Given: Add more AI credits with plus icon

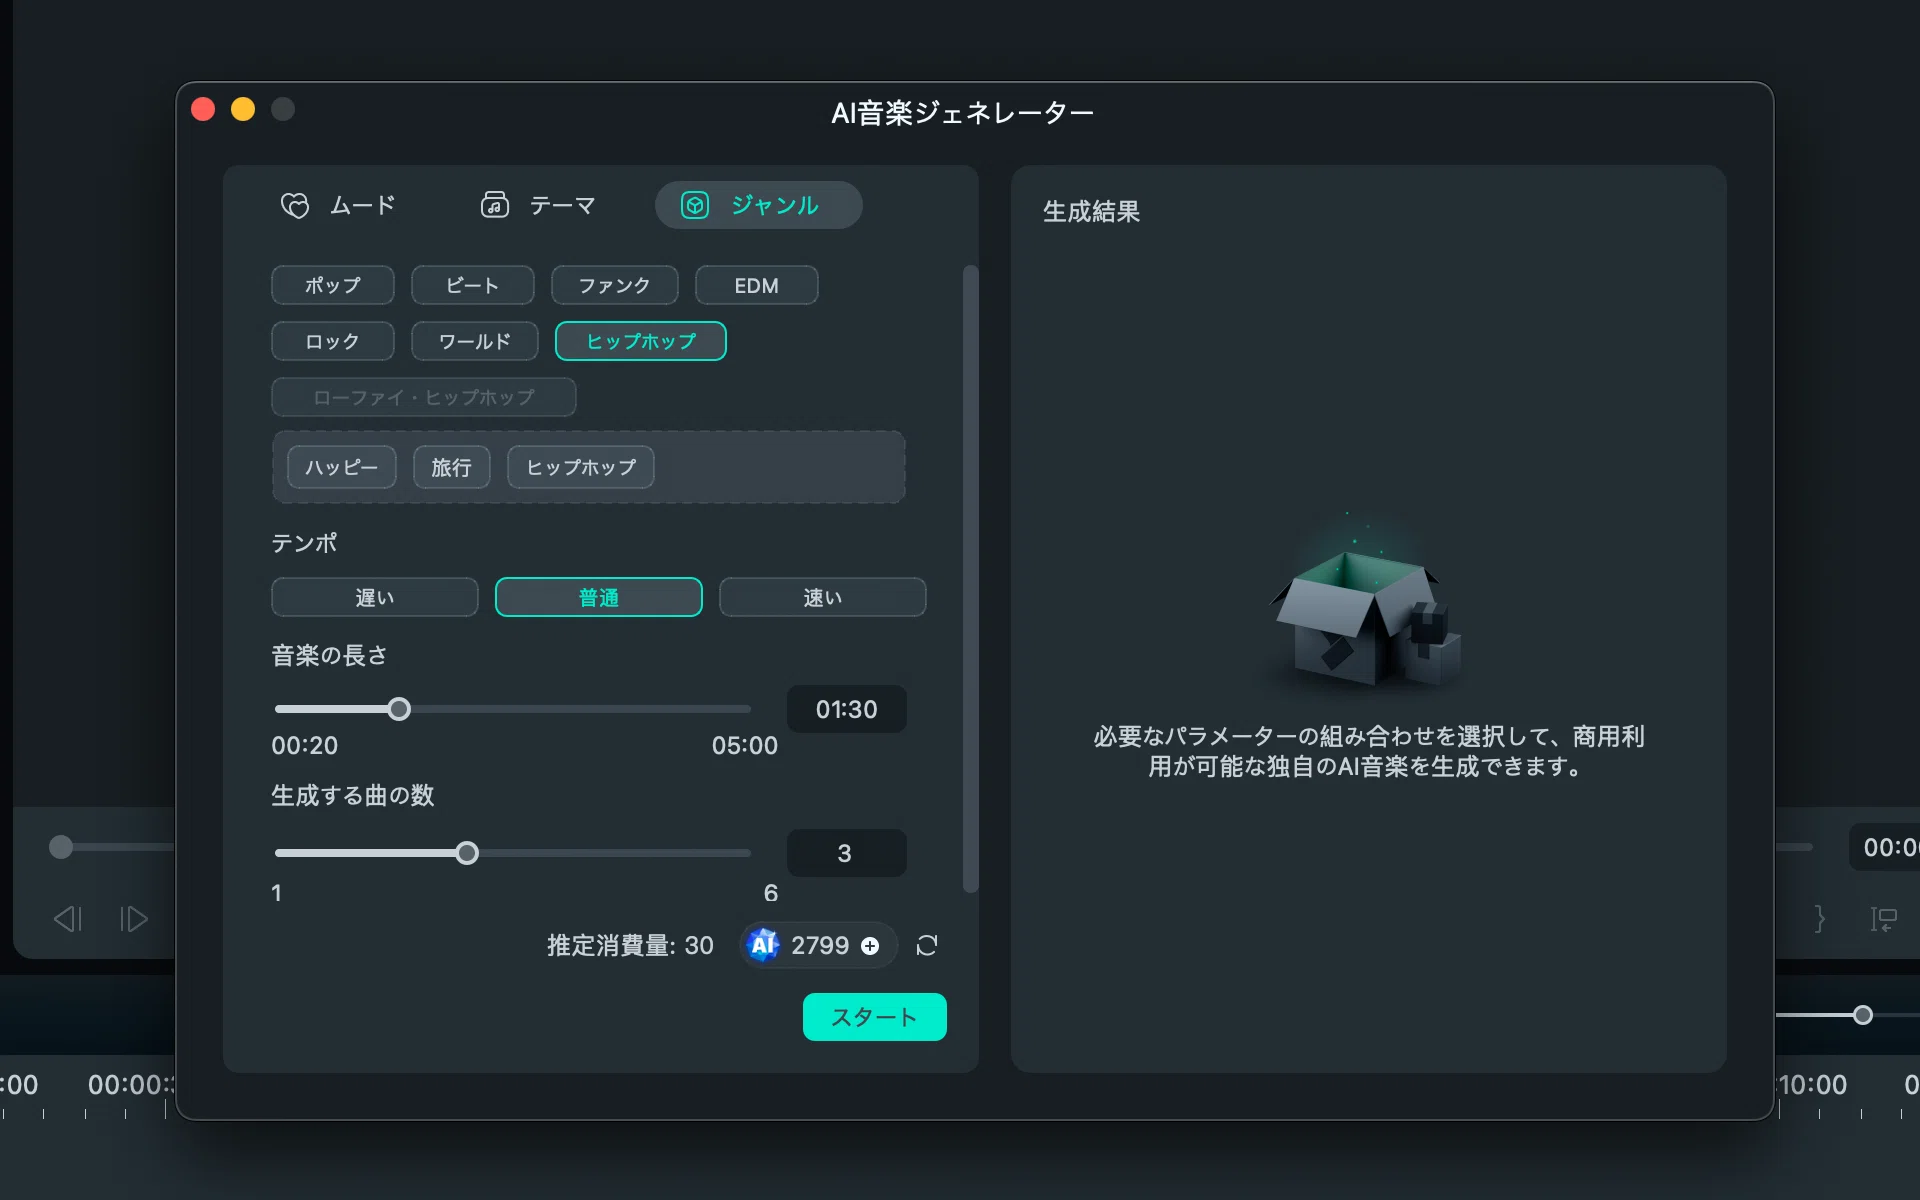Looking at the screenshot, I should tap(870, 946).
